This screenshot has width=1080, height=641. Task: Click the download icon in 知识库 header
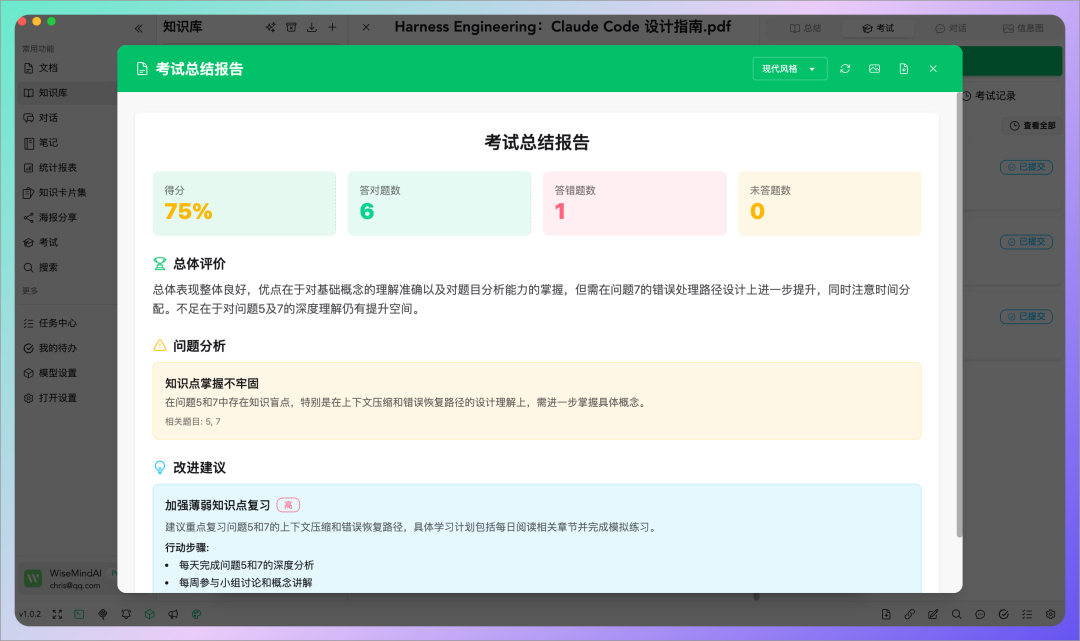312,28
